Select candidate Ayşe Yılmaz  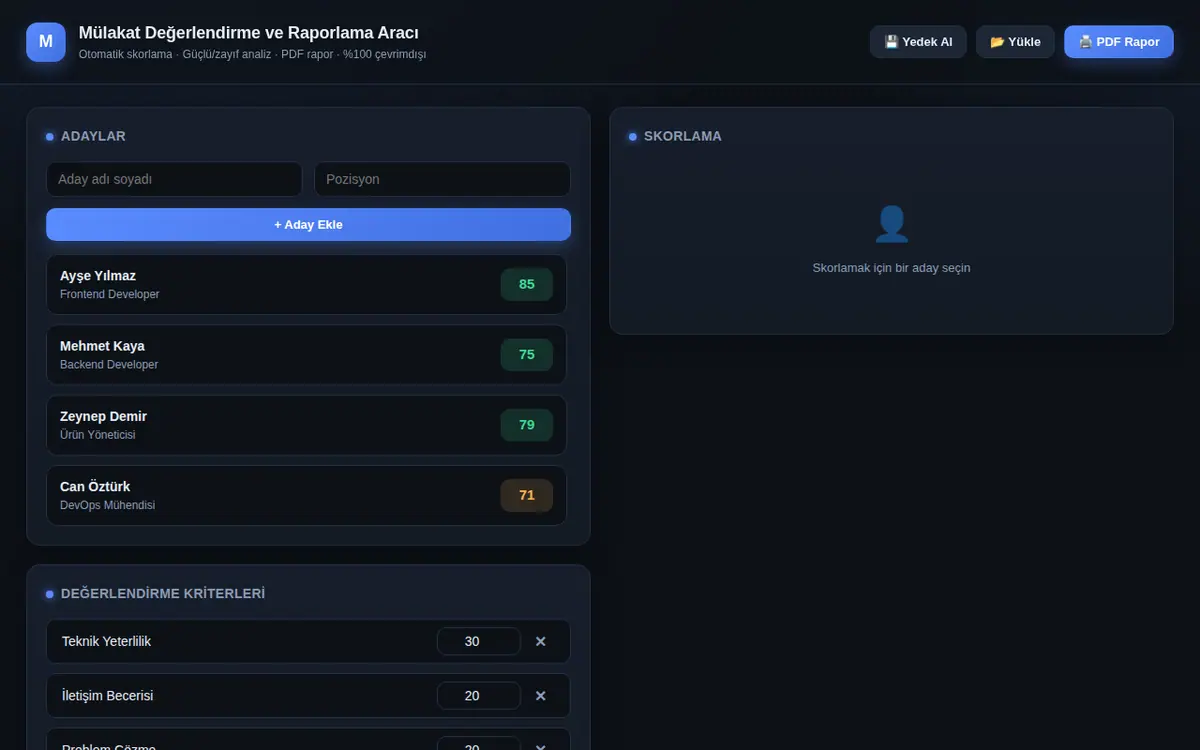(x=306, y=285)
